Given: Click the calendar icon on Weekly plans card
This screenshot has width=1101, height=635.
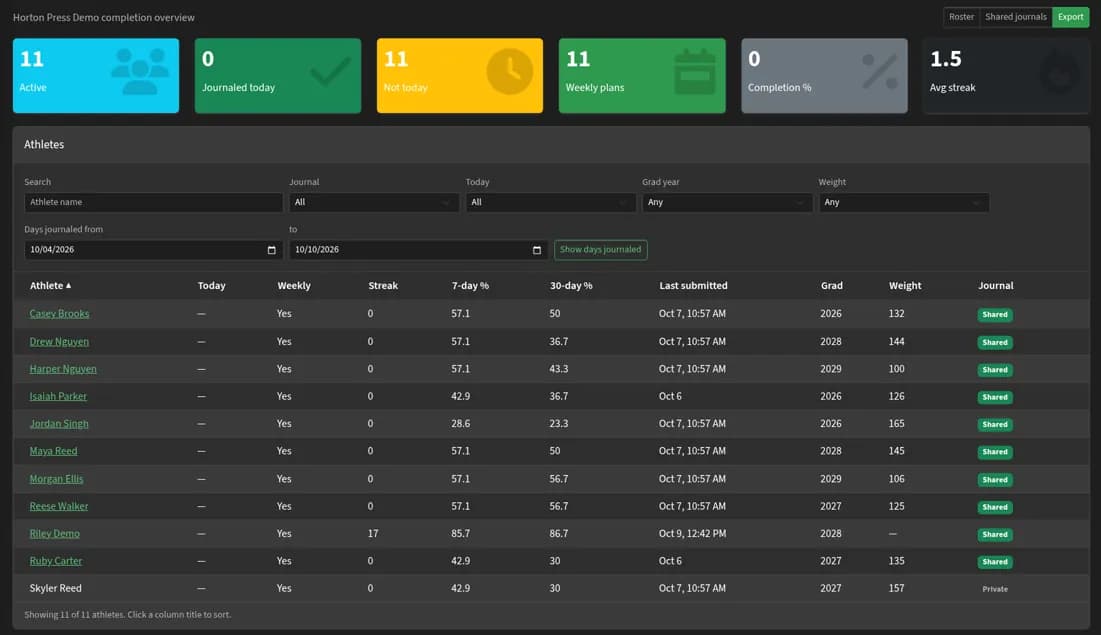Looking at the screenshot, I should [694, 71].
